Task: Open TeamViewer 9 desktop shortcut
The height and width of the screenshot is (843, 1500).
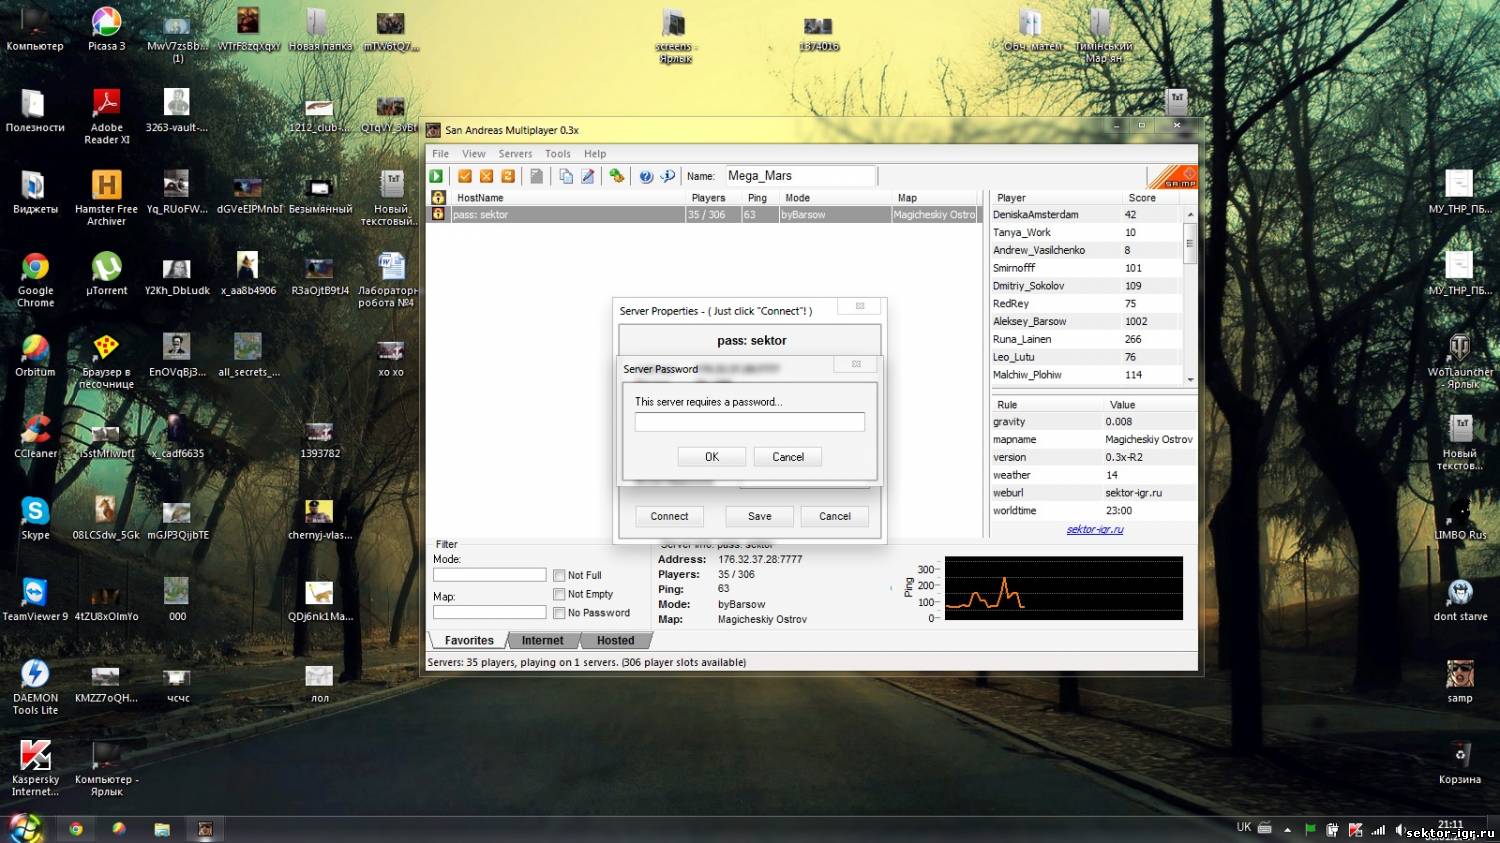Action: pos(35,599)
